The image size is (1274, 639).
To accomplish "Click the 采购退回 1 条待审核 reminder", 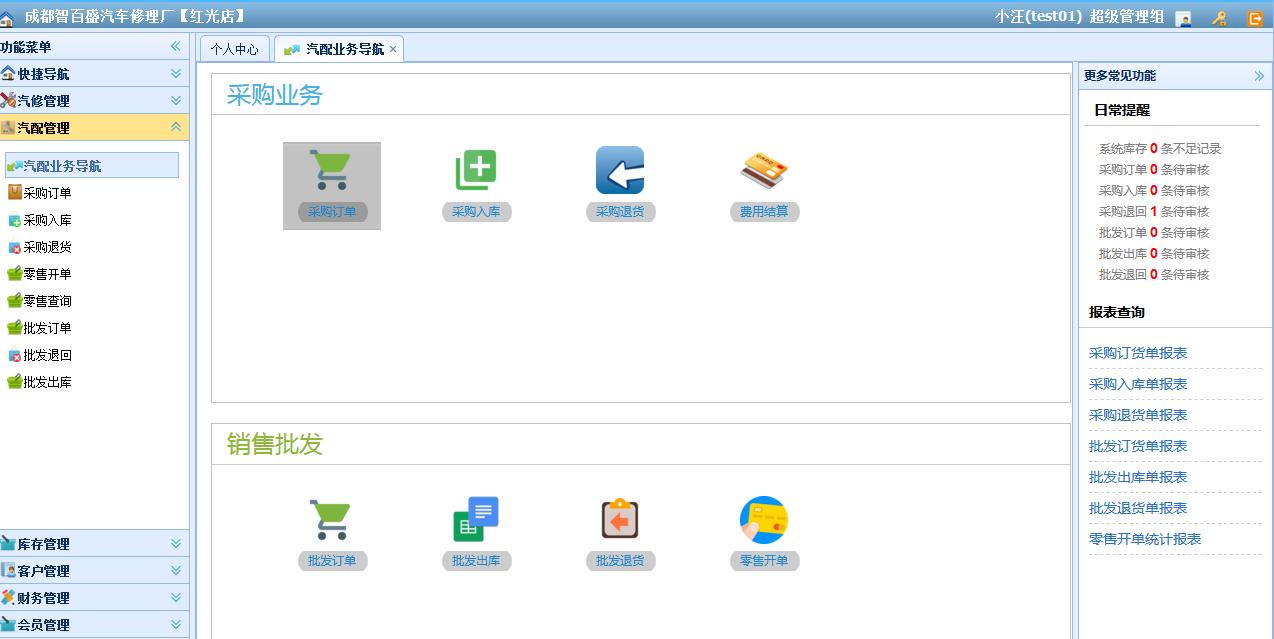I will pyautogui.click(x=1154, y=211).
